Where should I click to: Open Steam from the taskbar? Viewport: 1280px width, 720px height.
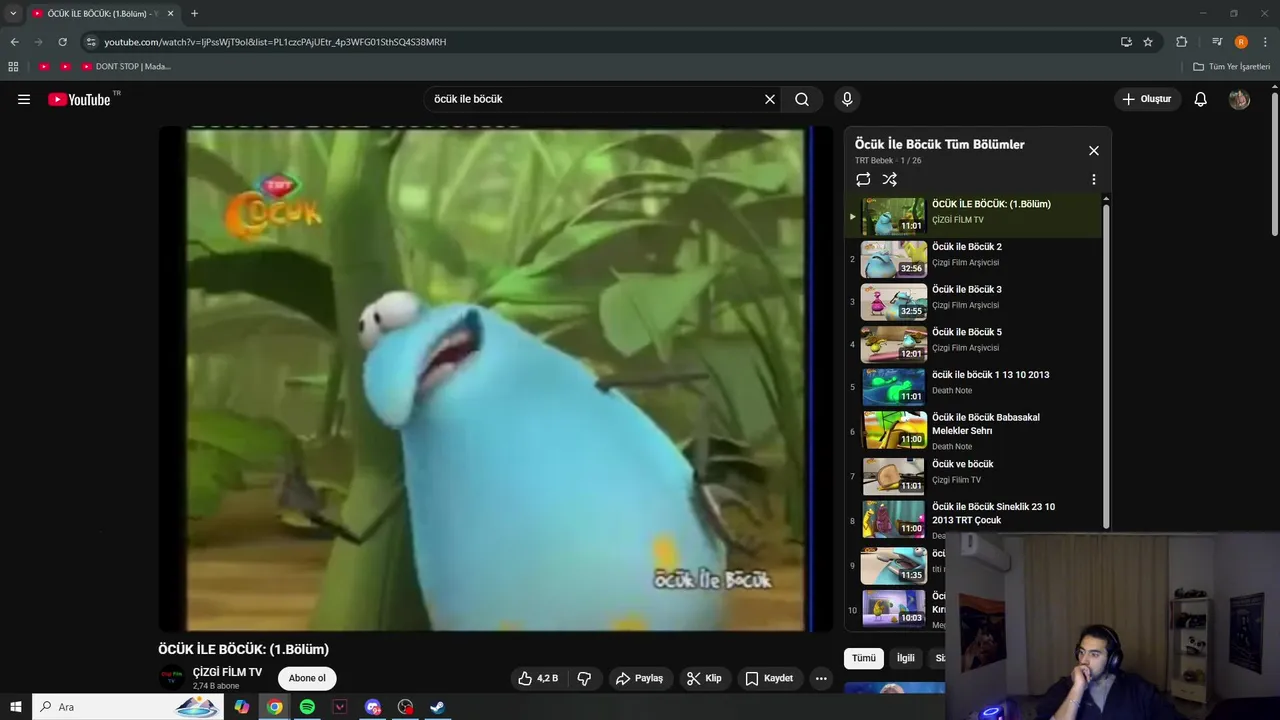(x=437, y=707)
